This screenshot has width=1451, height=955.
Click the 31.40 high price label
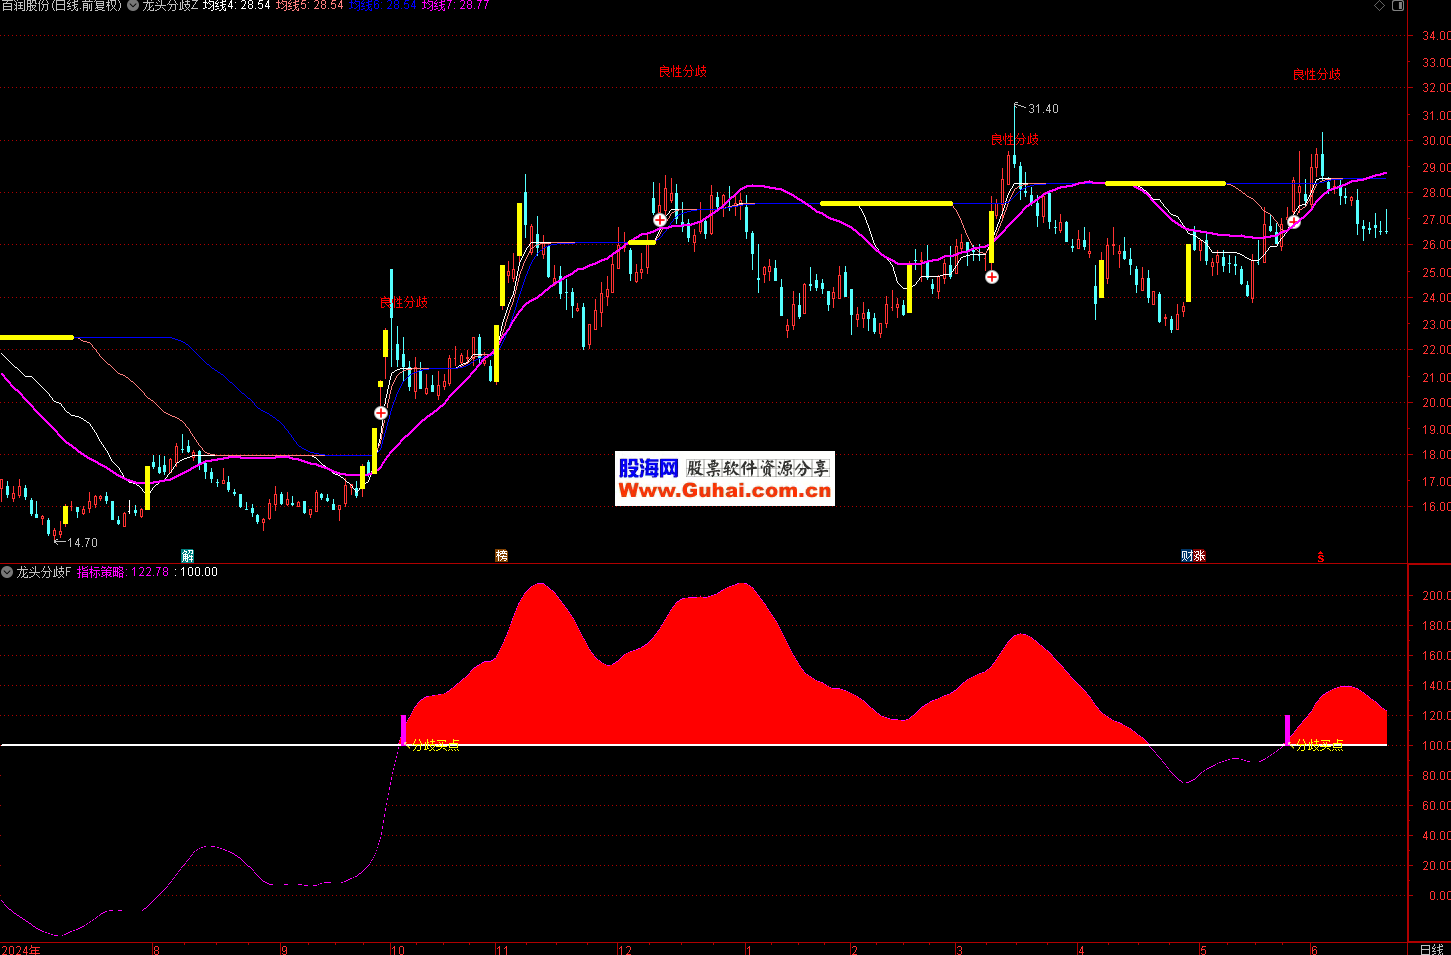(1043, 109)
